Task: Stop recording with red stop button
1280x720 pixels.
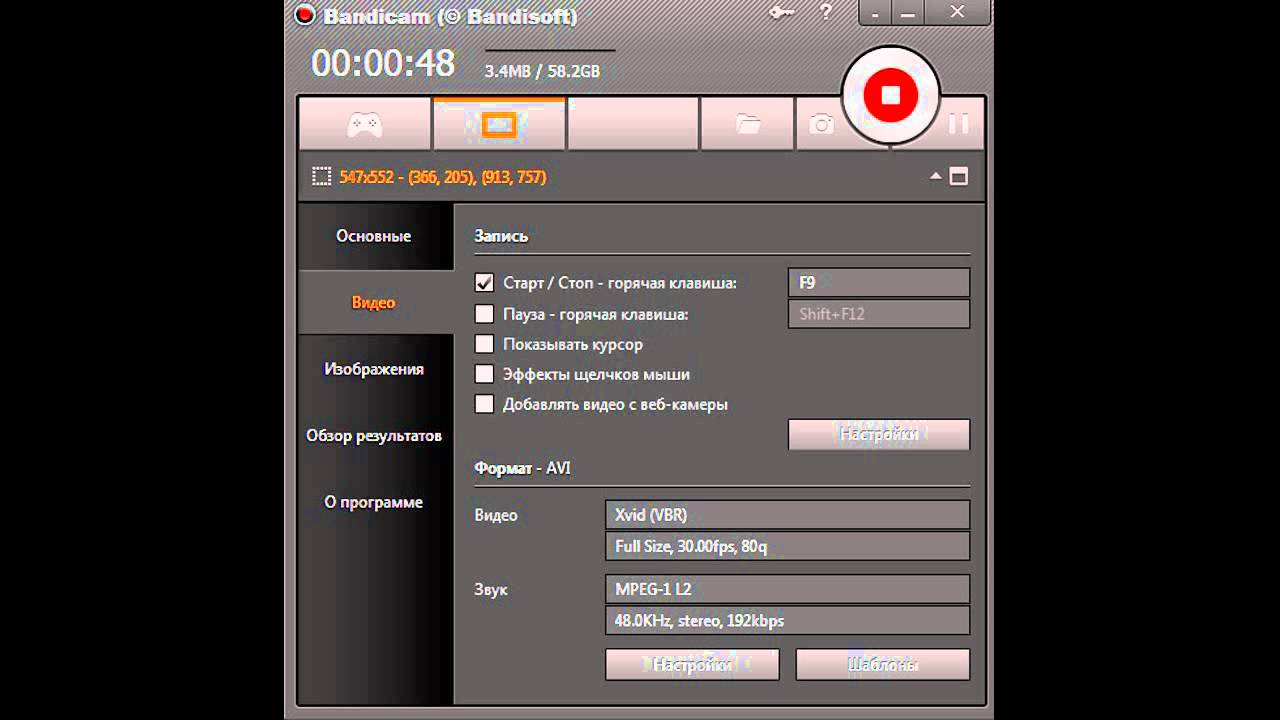Action: click(x=890, y=95)
